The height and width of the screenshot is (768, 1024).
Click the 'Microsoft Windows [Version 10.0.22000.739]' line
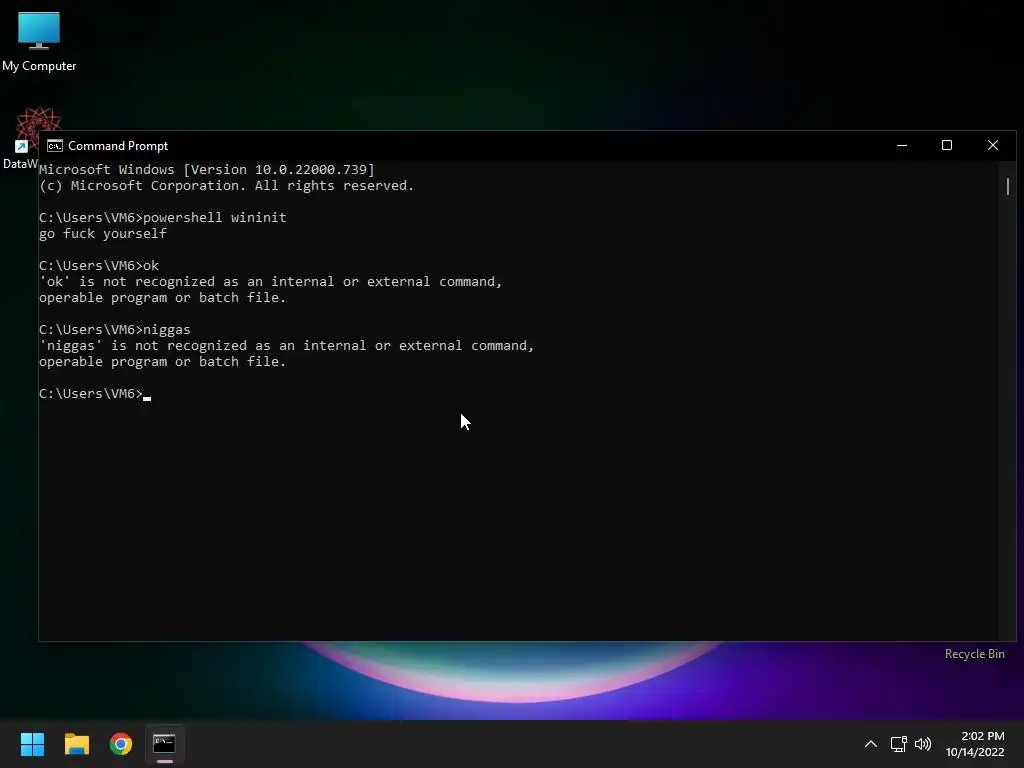pos(207,170)
